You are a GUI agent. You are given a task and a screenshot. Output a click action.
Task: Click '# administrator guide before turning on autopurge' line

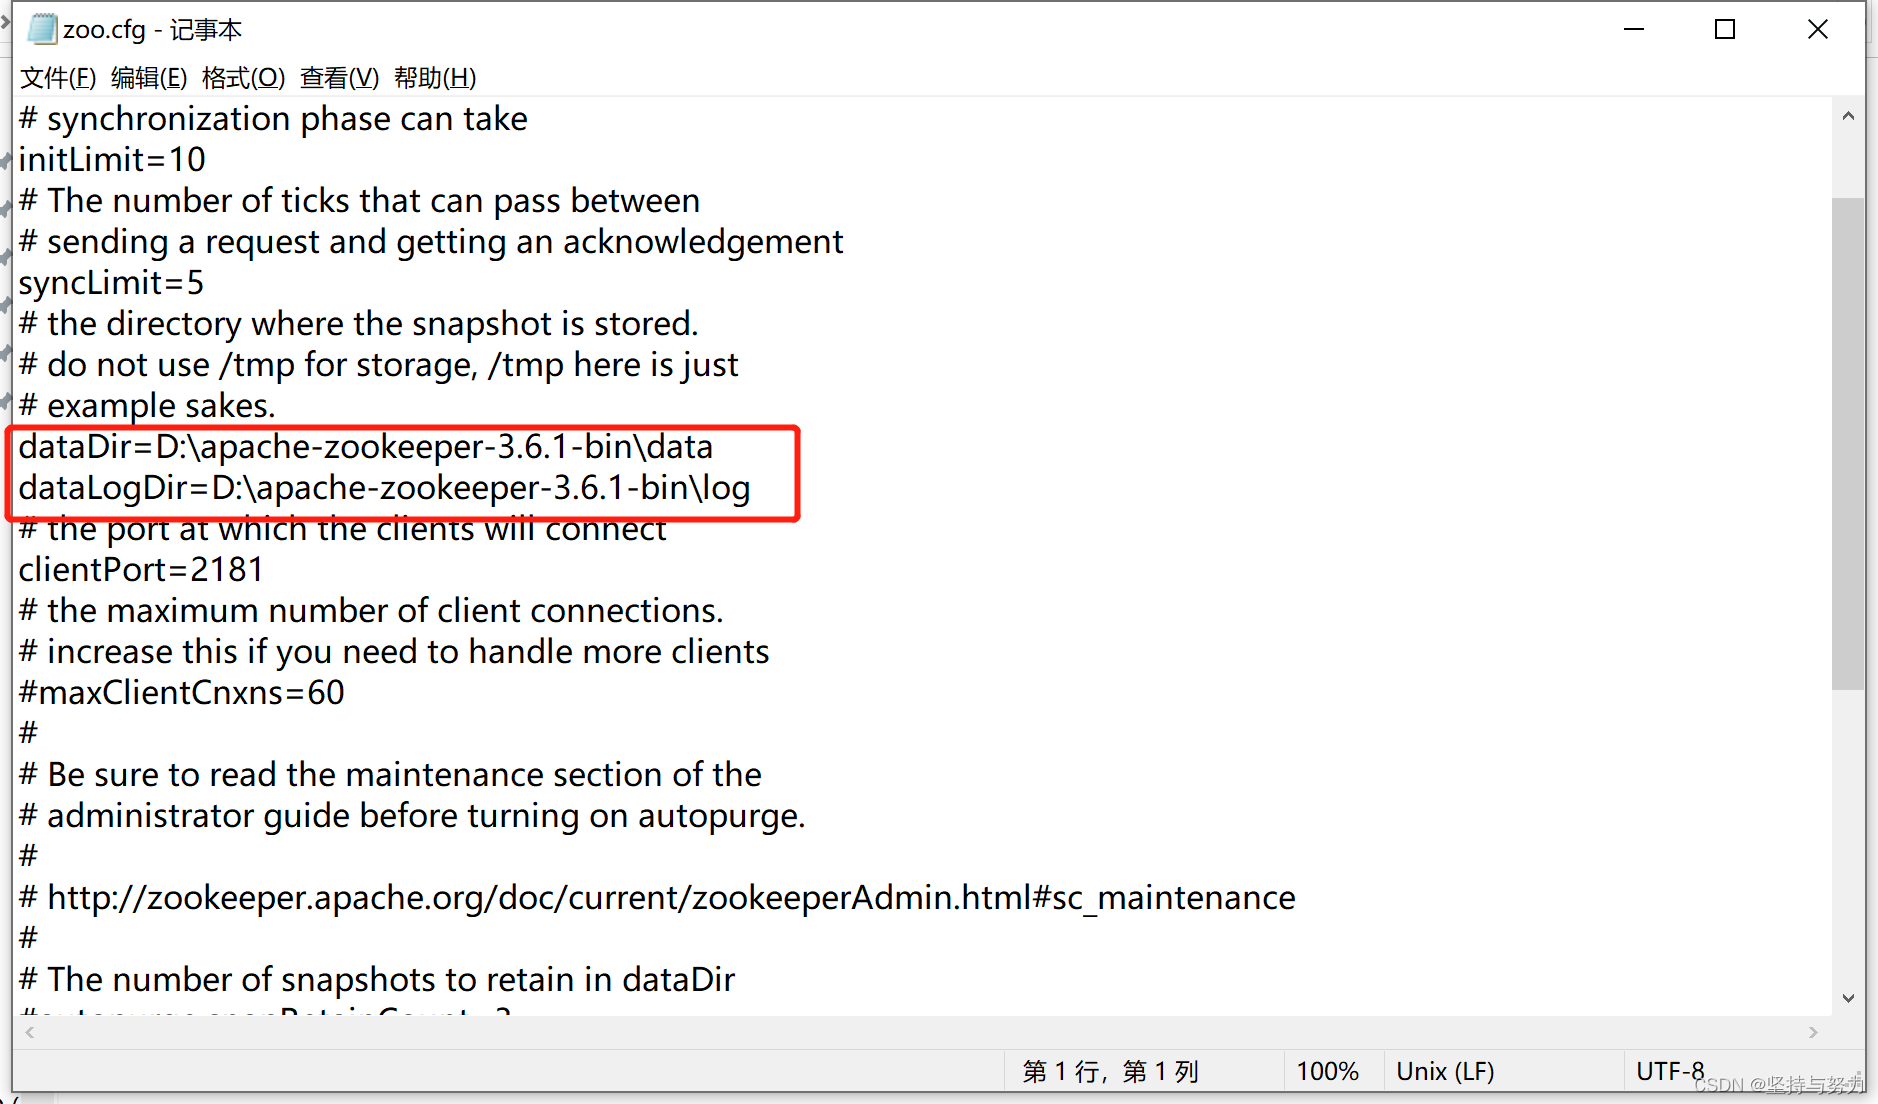(412, 815)
